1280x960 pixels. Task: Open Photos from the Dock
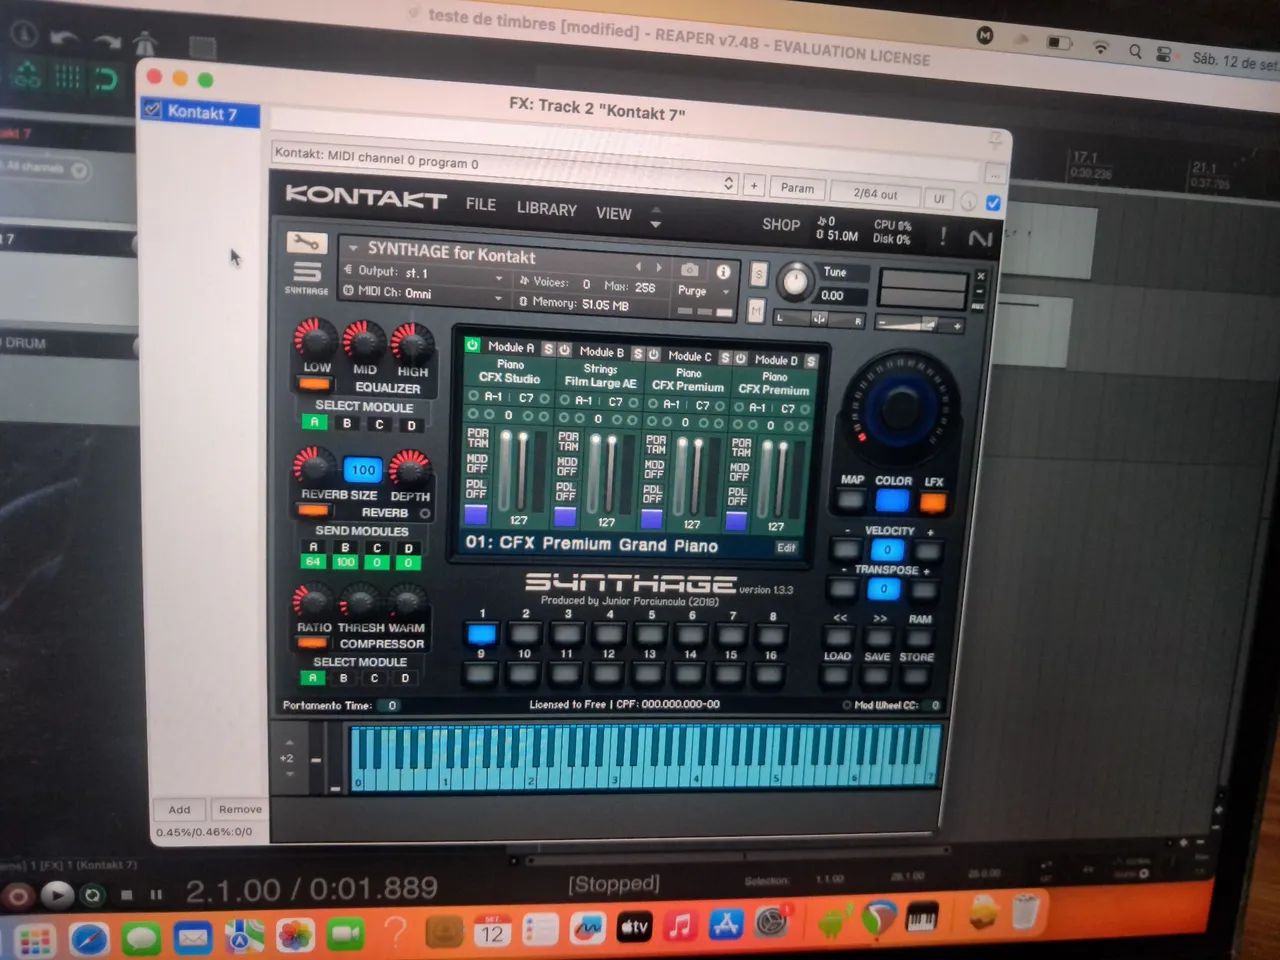(x=295, y=936)
